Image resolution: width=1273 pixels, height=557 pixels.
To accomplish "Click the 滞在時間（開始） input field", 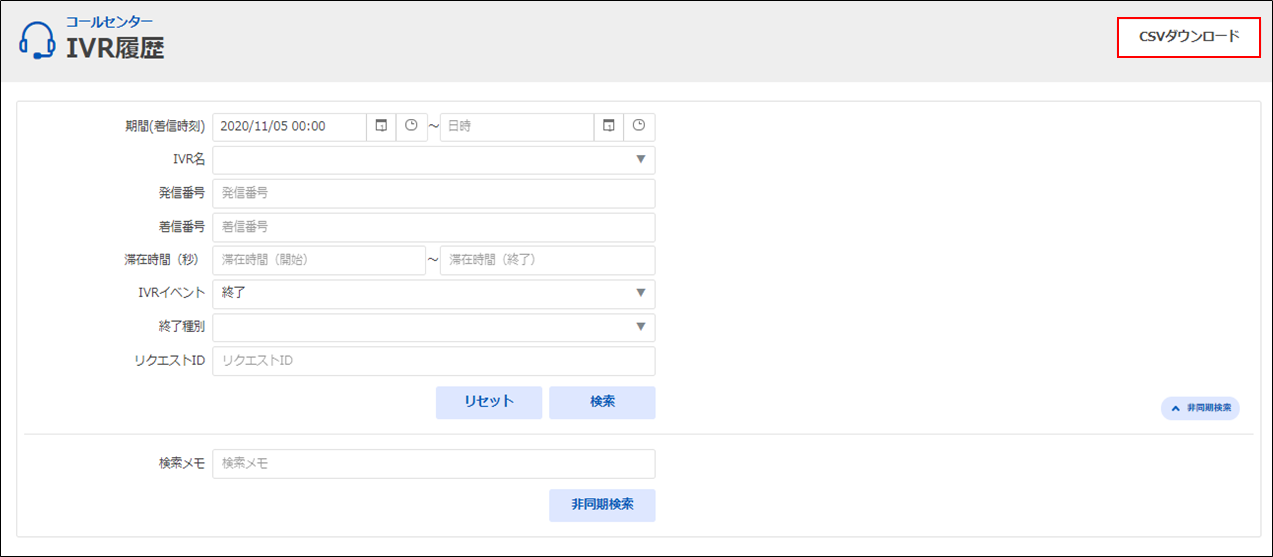I will coord(319,260).
